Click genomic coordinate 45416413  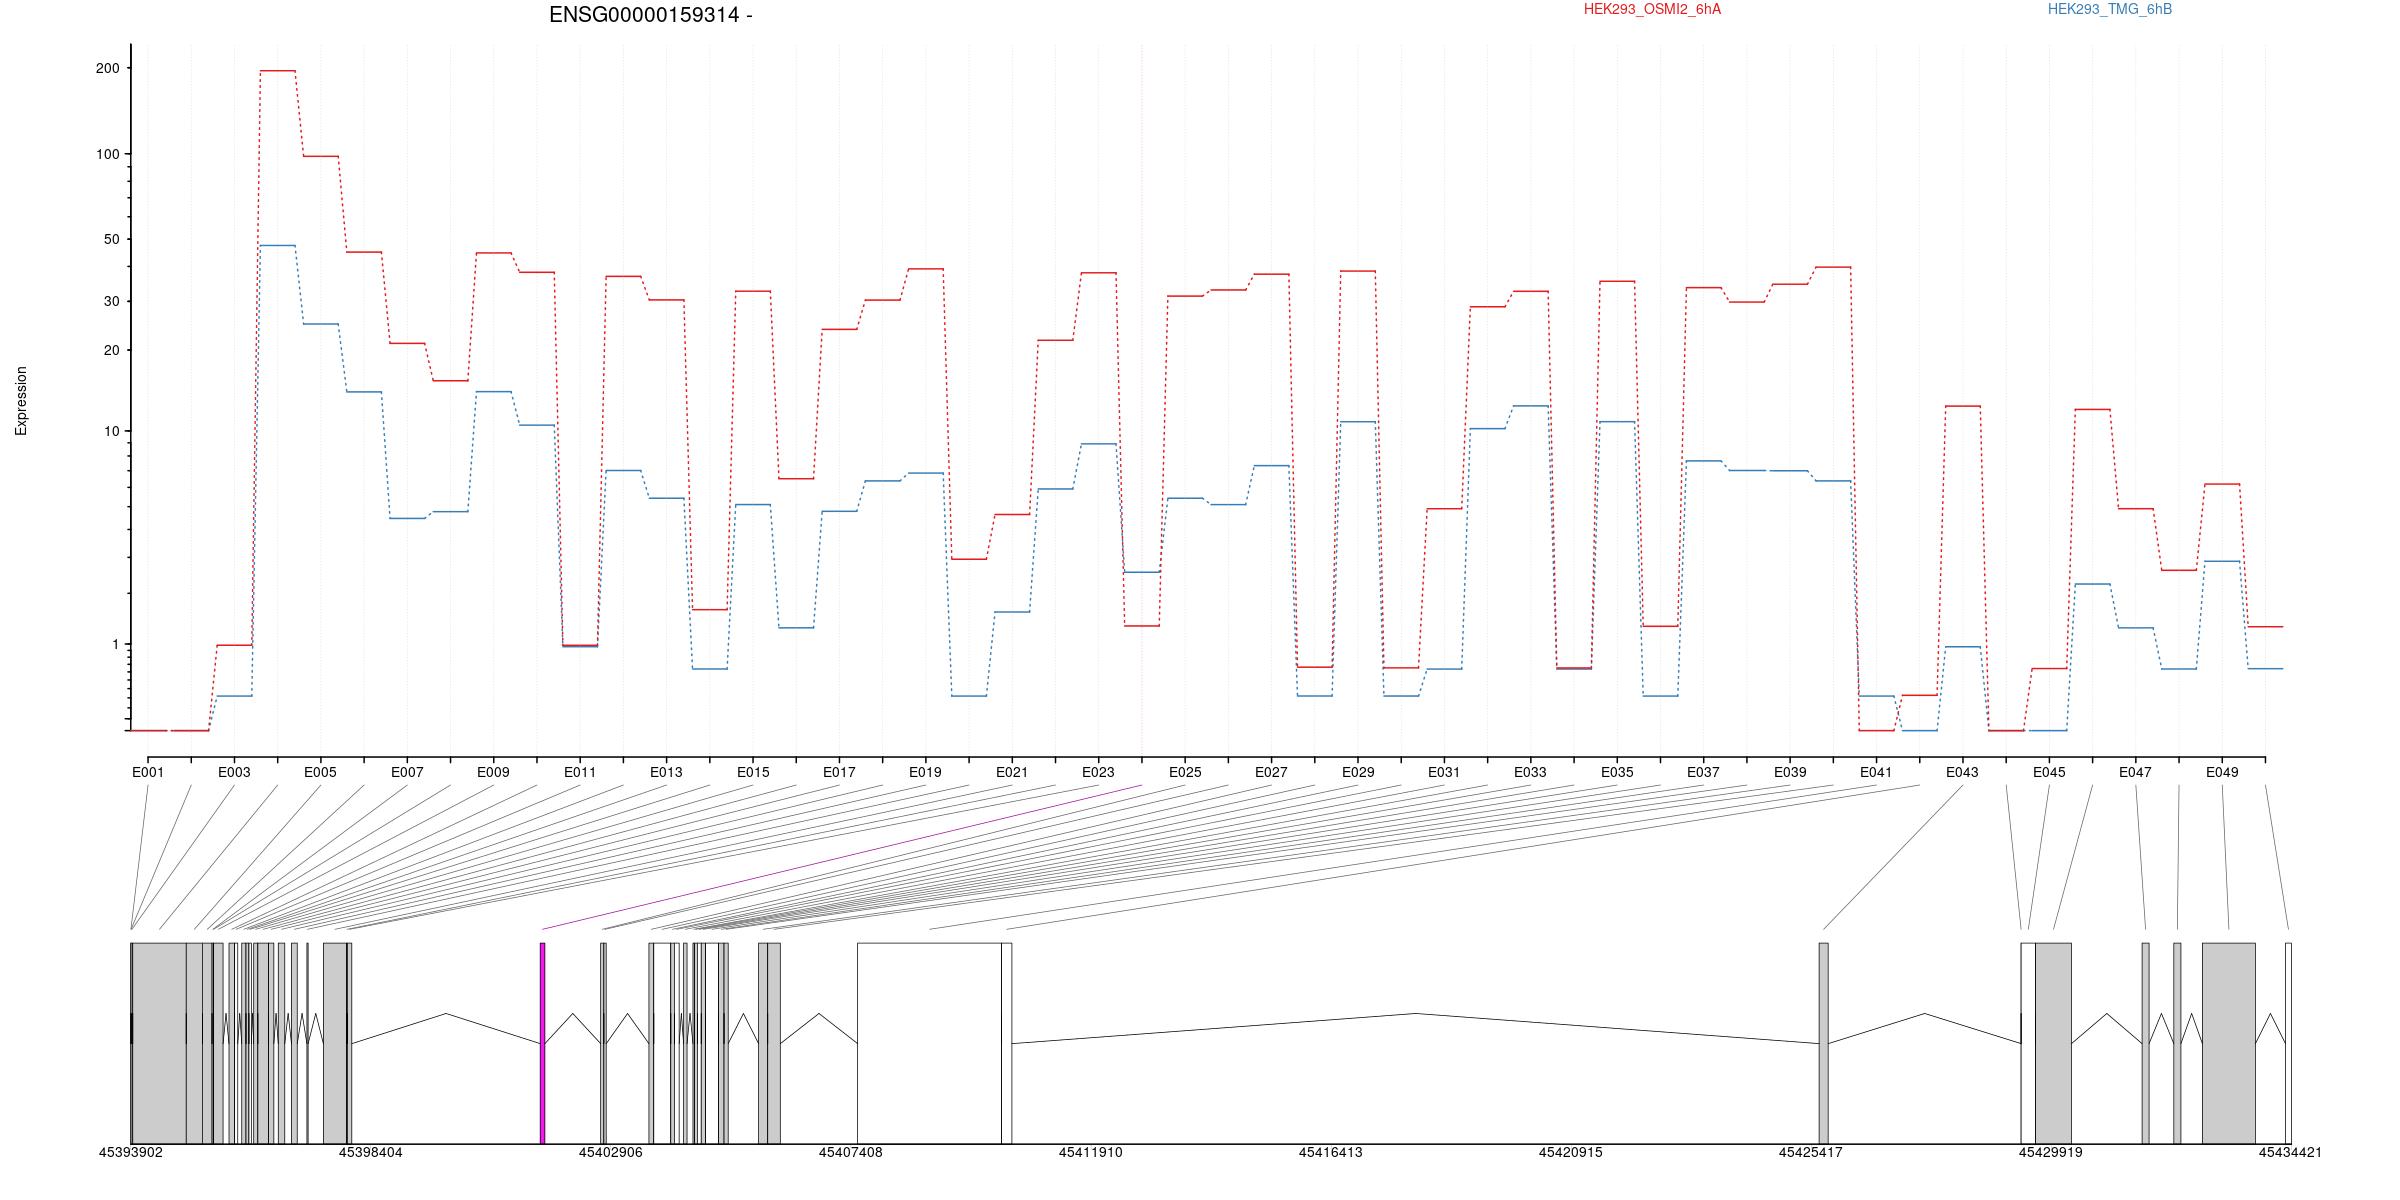pos(1330,1152)
